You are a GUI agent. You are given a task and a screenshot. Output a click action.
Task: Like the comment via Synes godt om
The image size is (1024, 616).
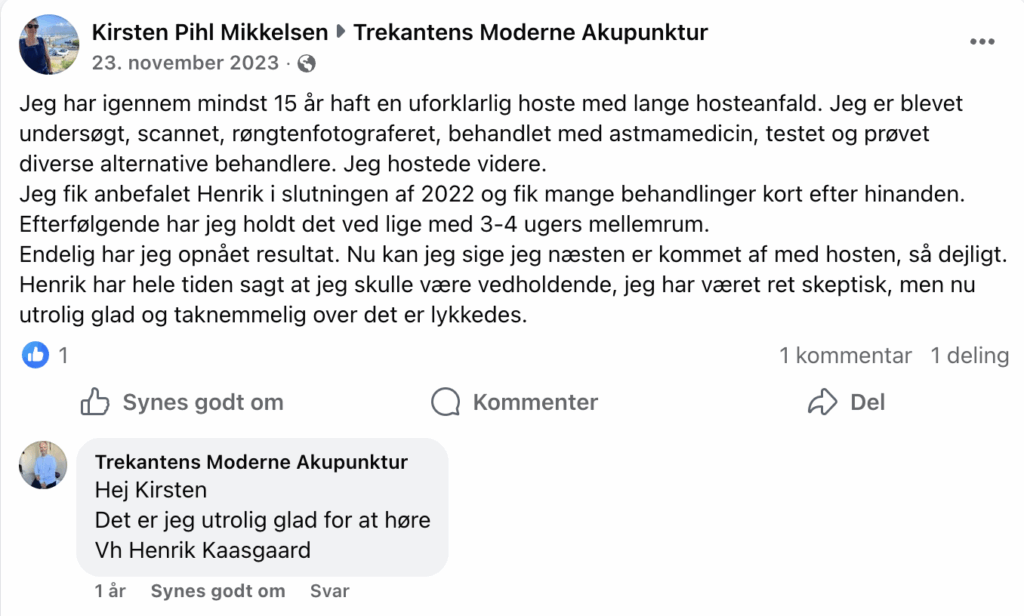pos(218,591)
